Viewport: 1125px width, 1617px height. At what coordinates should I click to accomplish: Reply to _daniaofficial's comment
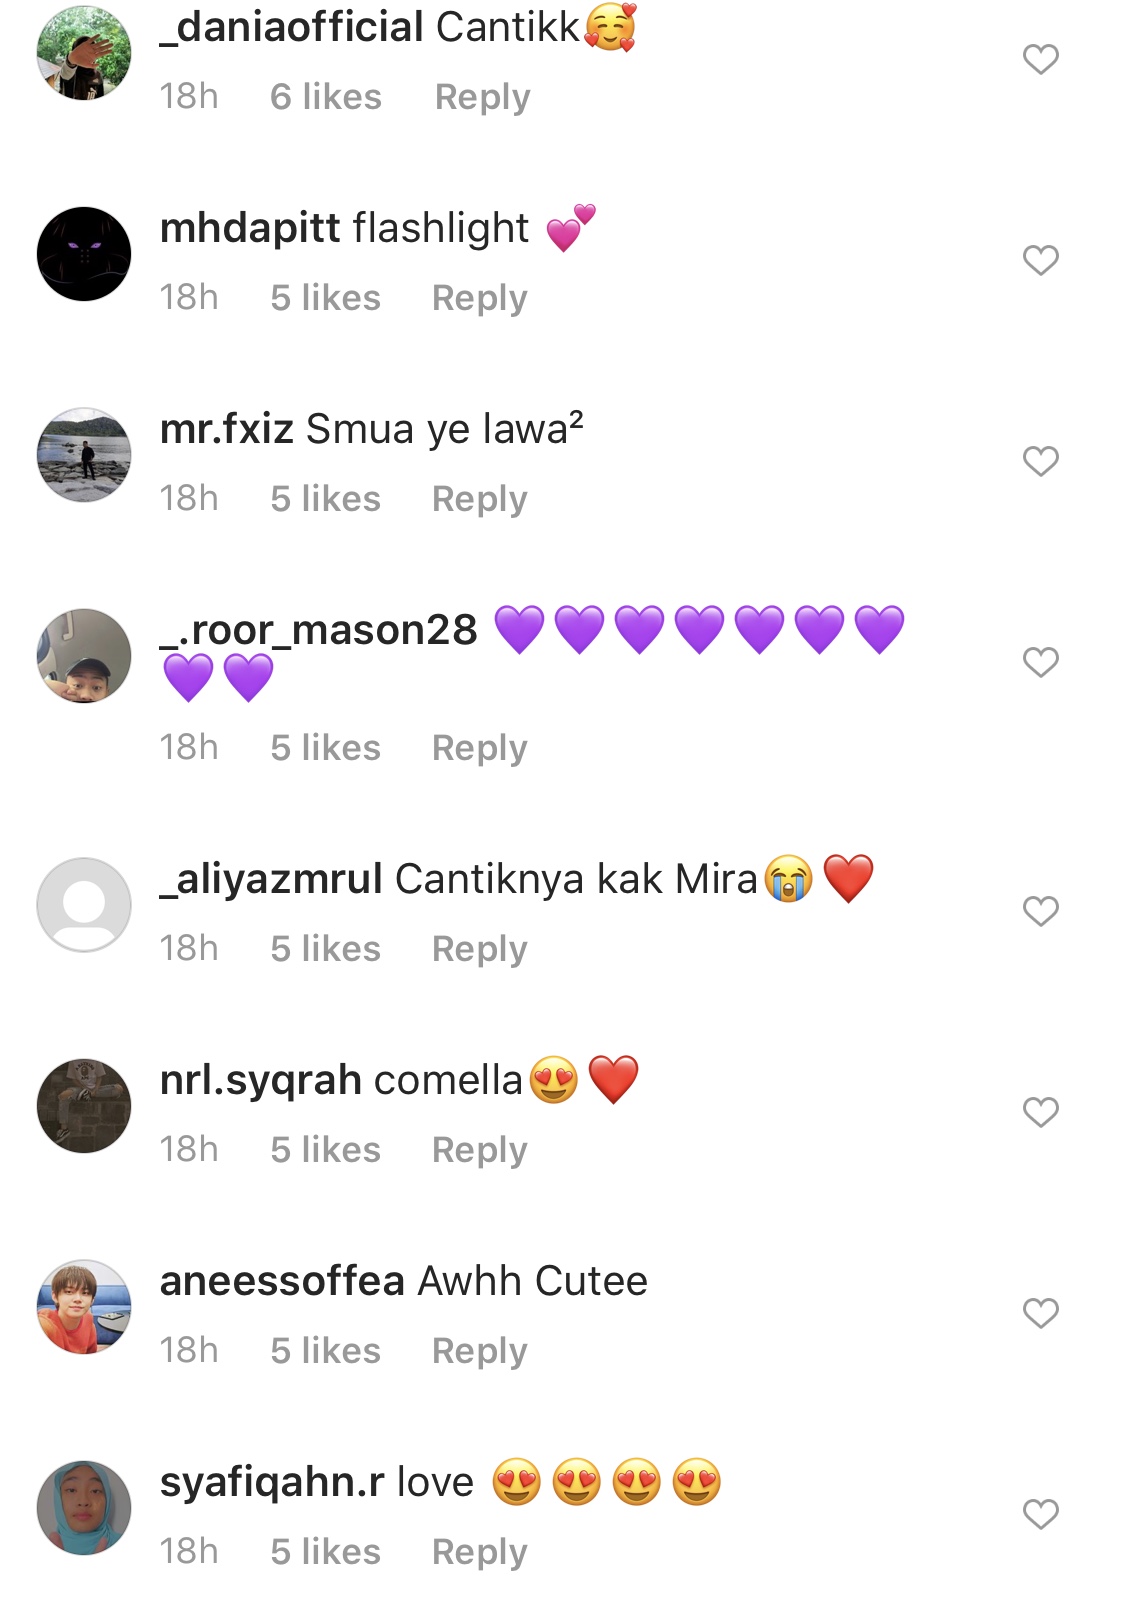482,97
